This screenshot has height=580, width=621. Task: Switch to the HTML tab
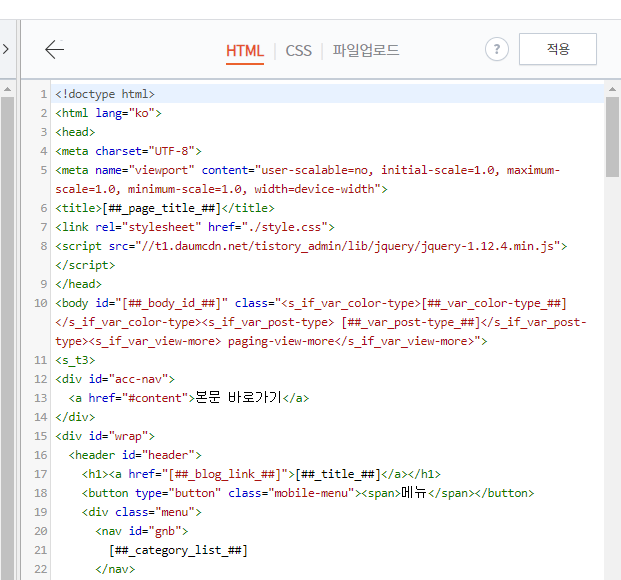(x=245, y=51)
